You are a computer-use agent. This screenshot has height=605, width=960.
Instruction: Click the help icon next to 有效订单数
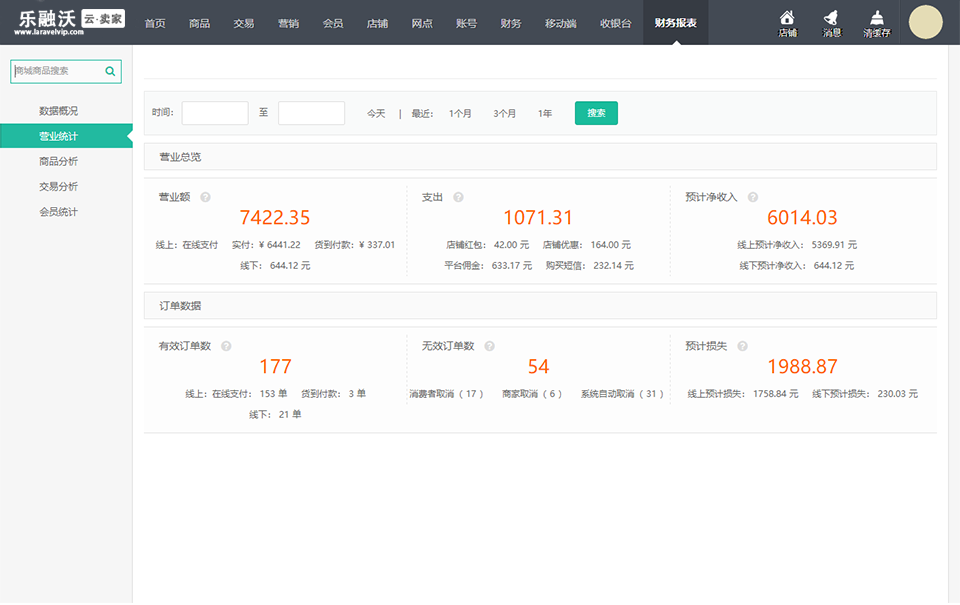tap(226, 346)
